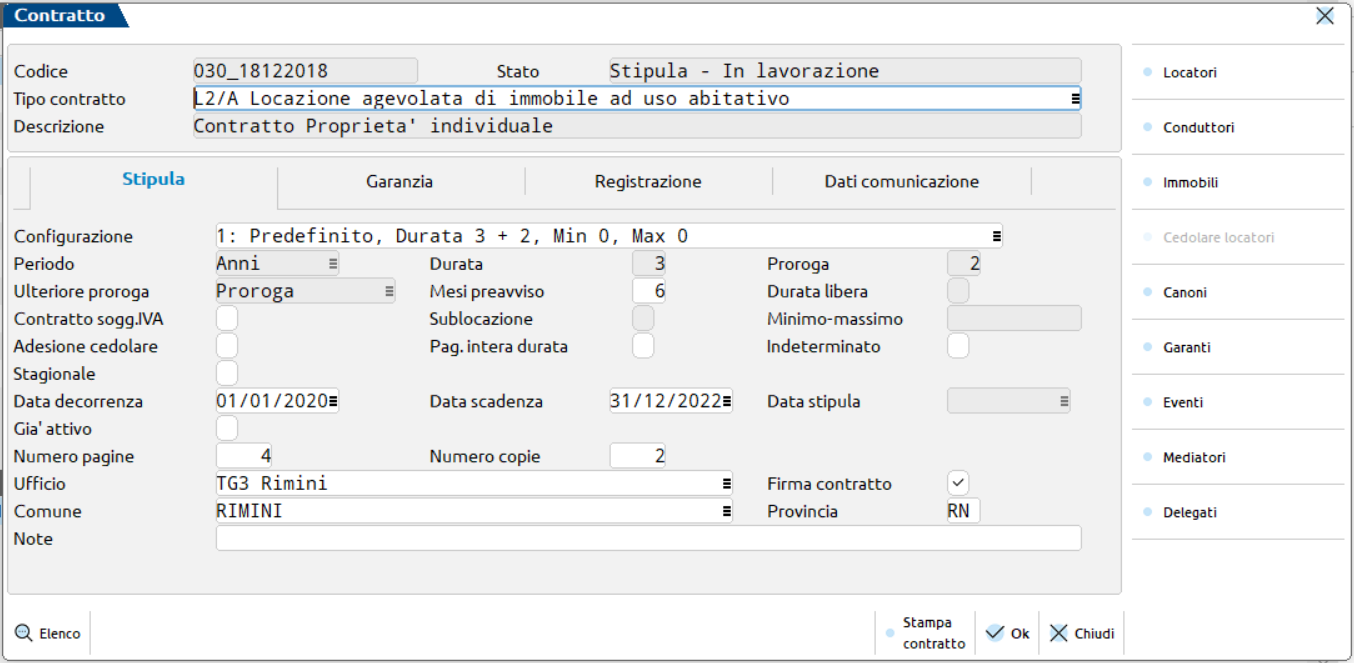Switch to the Garanzia tab
This screenshot has width=1354, height=663.
399,181
